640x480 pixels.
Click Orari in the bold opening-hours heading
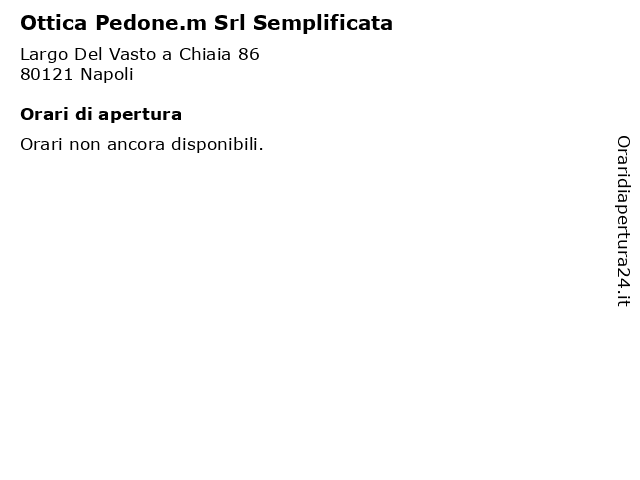click(44, 114)
